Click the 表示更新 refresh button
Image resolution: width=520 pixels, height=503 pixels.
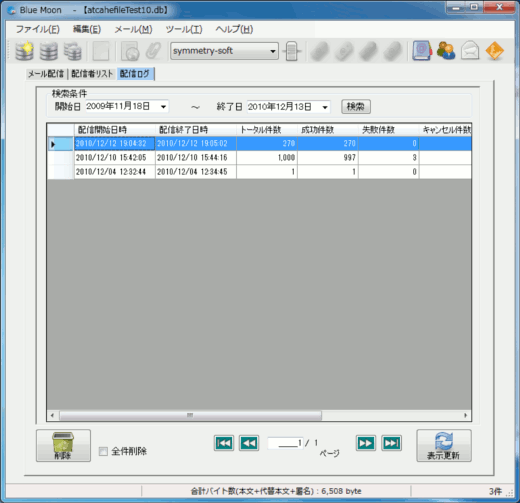(444, 446)
